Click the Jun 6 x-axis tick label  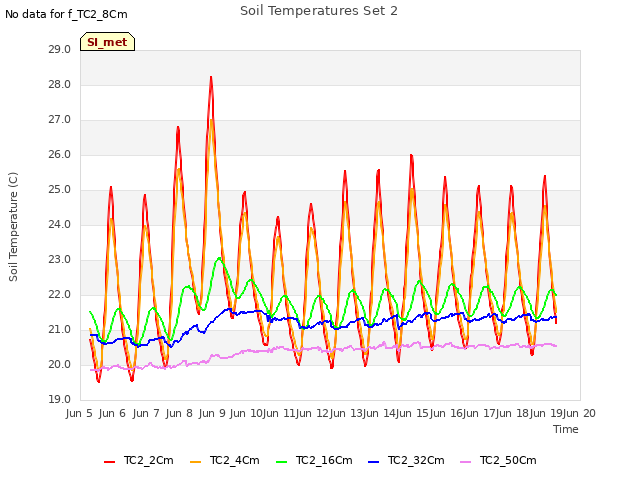(112, 413)
